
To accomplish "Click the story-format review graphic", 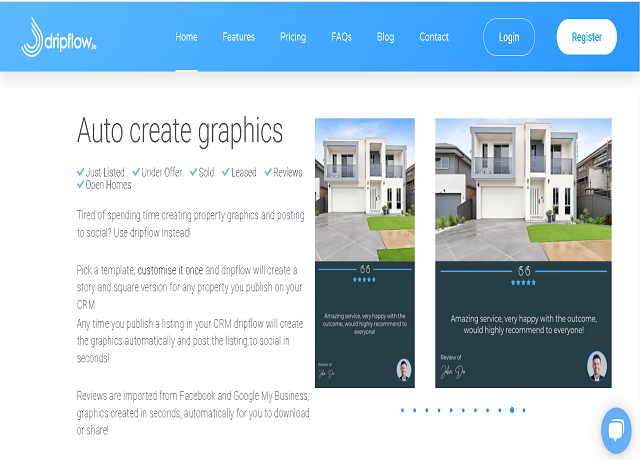I will (365, 253).
